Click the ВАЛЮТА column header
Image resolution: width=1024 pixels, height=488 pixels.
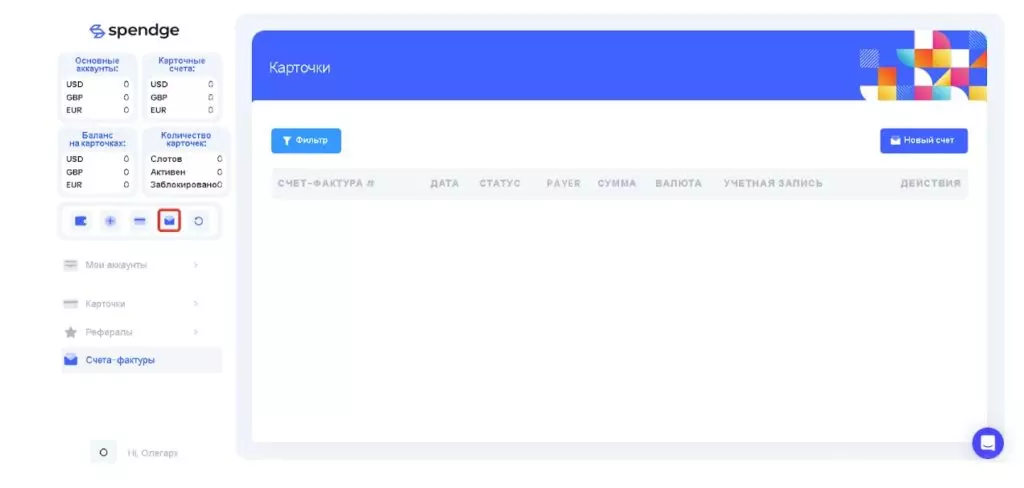(679, 184)
